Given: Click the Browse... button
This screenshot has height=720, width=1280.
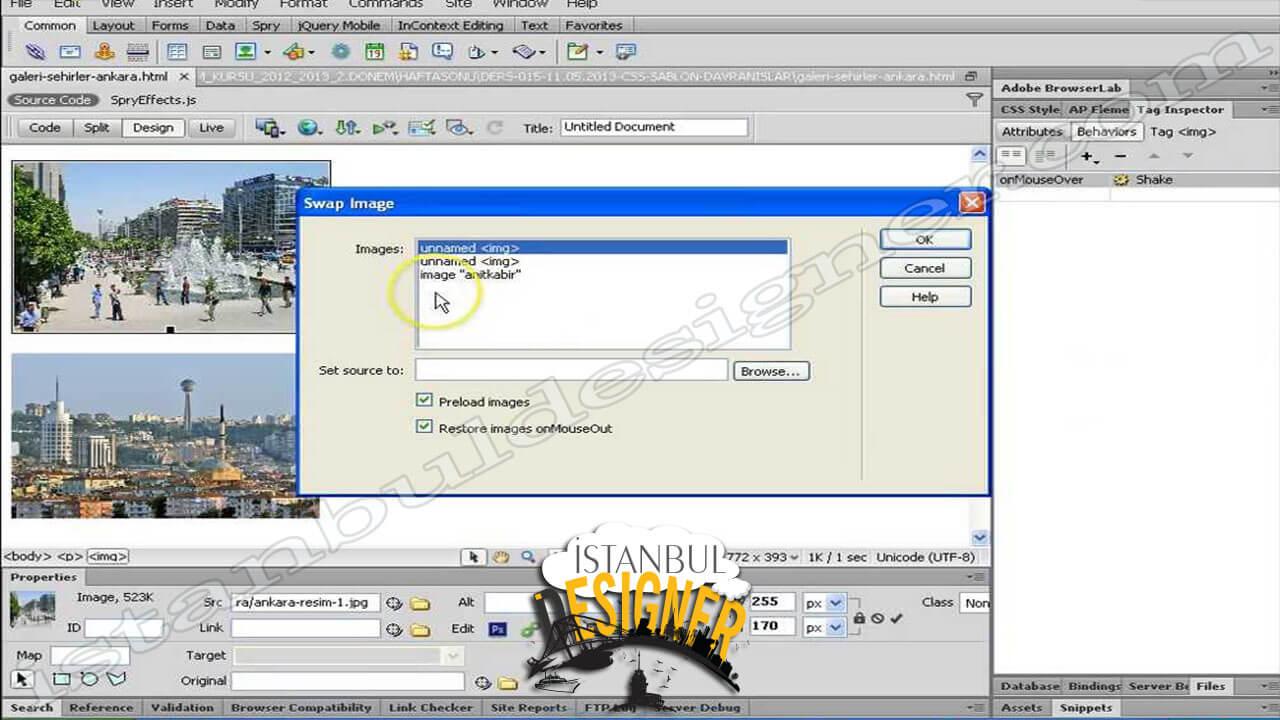Looking at the screenshot, I should pyautogui.click(x=770, y=371).
